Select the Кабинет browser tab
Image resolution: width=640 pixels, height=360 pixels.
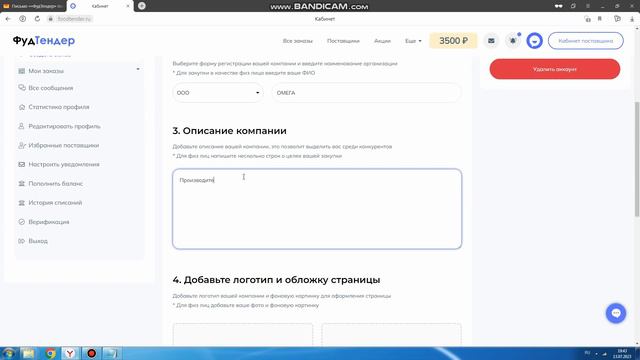(100, 6)
